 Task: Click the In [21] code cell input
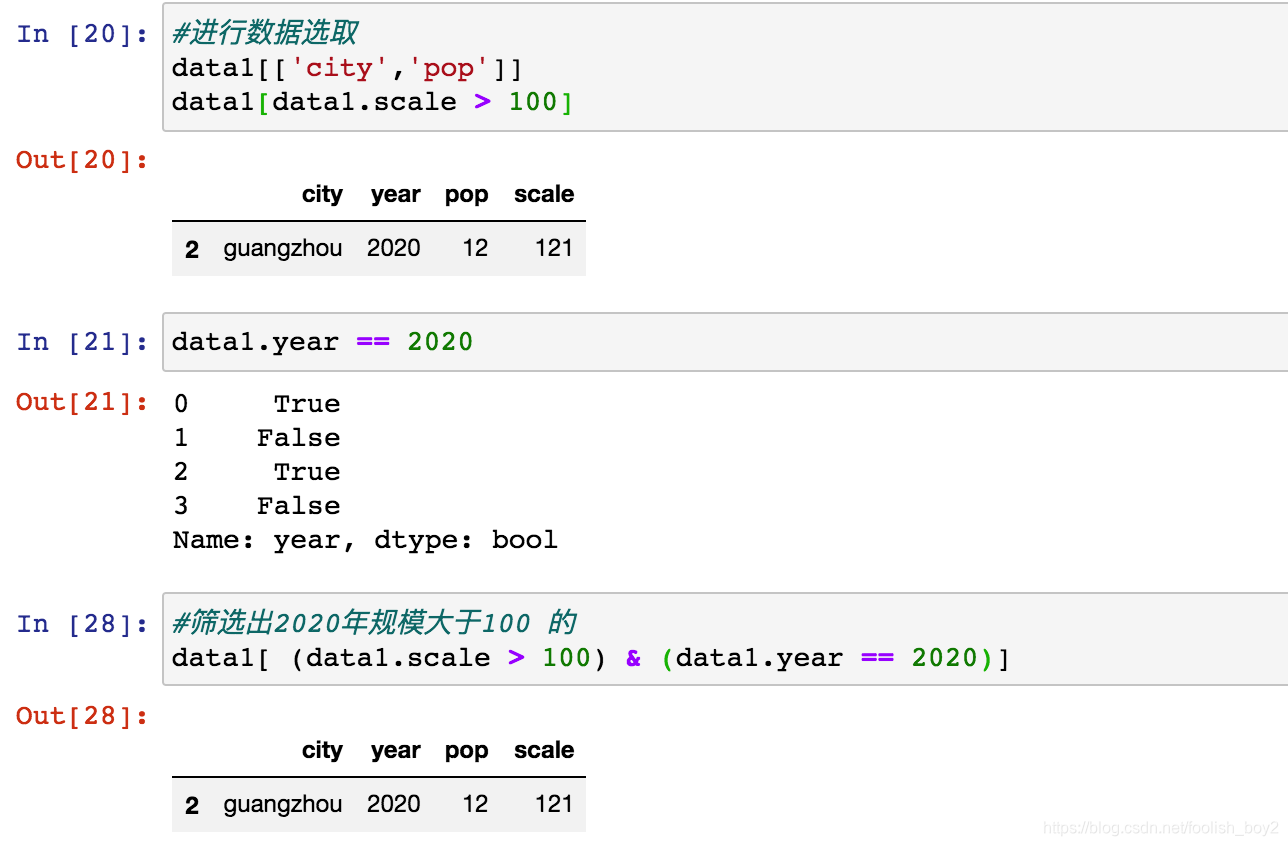coord(725,342)
